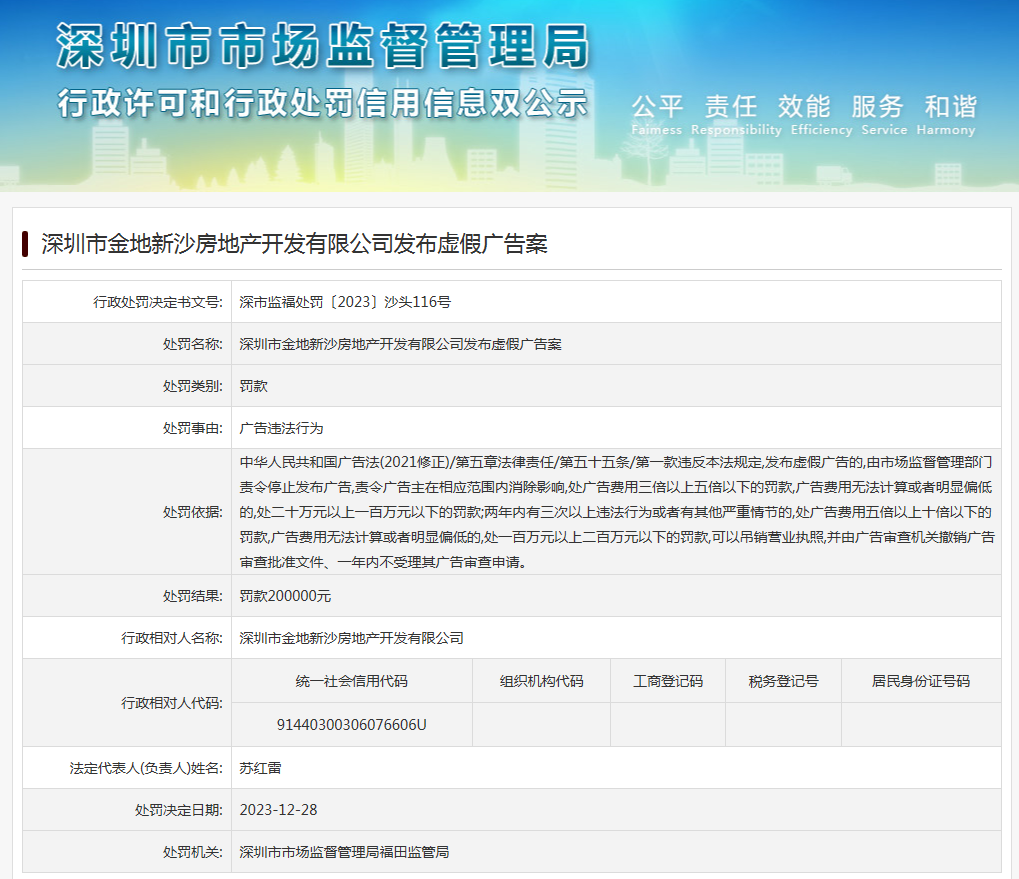The image size is (1019, 879).
Task: Click the decision date 2023-12-28
Action: pos(278,809)
